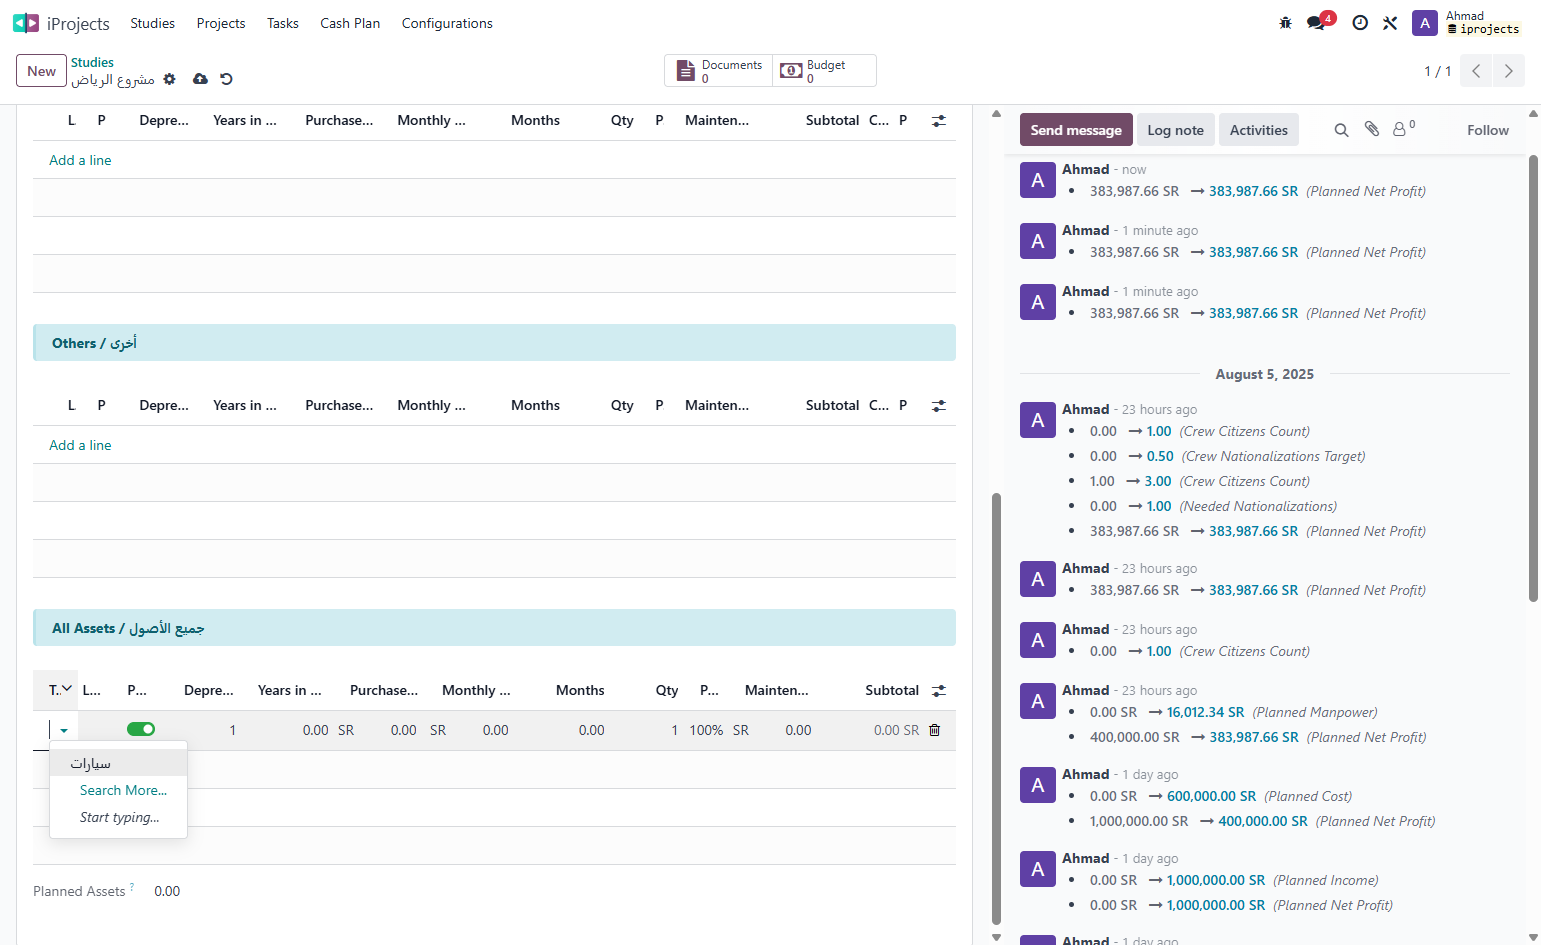Click the form view vertical scrollbar
Viewport: 1541px width, 945px height.
point(996,708)
